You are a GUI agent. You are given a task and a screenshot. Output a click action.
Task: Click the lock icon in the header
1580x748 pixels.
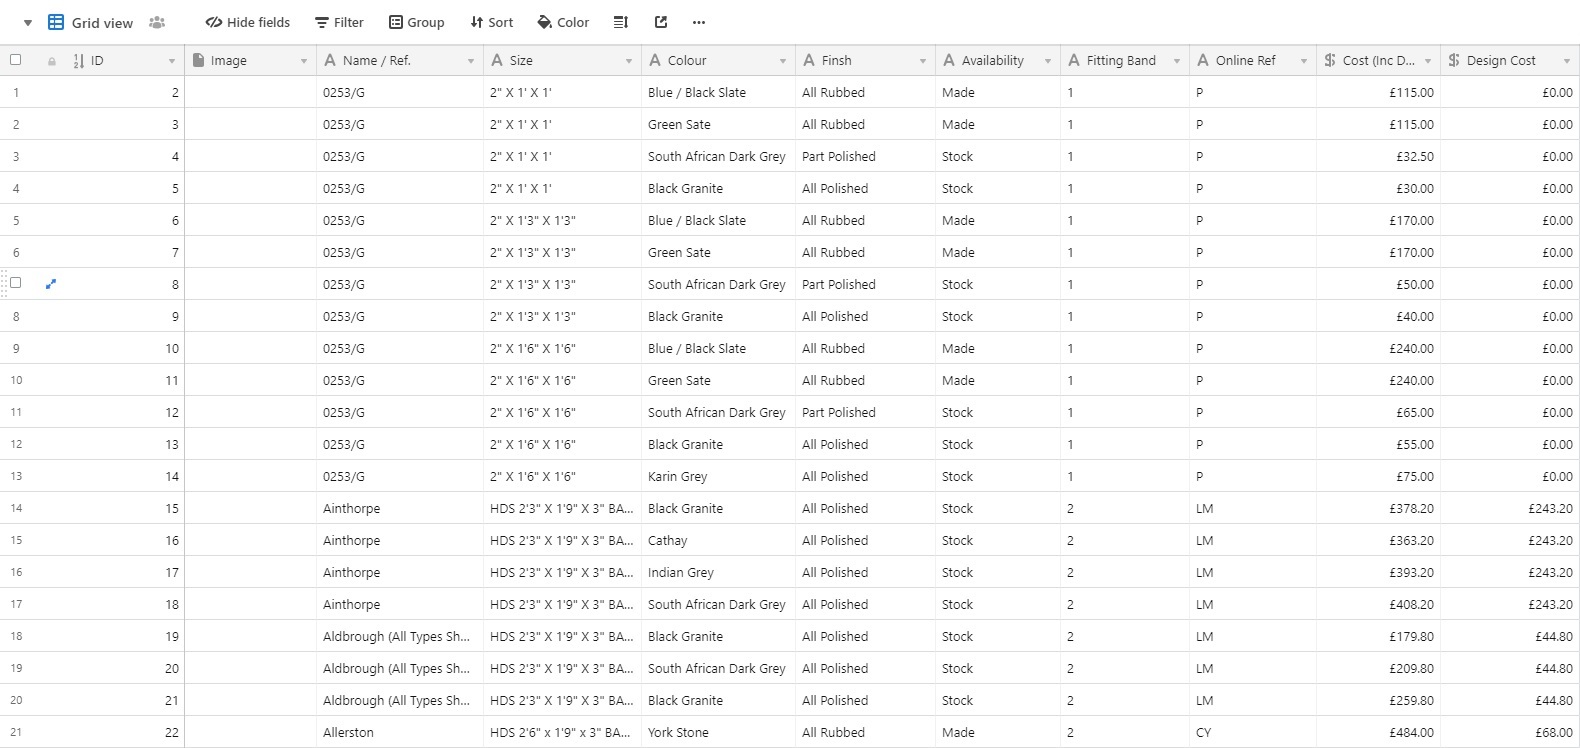pos(52,61)
